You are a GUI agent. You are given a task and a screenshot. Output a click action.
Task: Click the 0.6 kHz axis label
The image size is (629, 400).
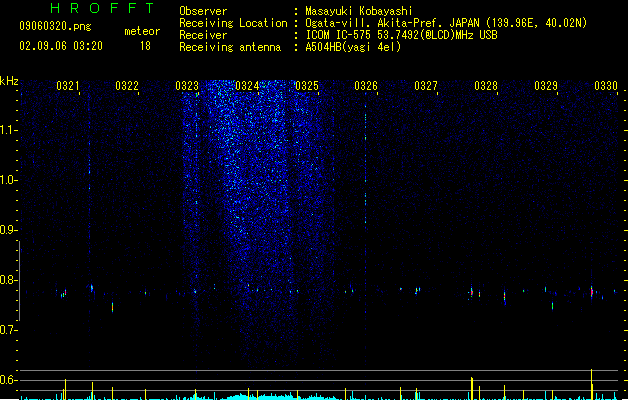(x=8, y=380)
